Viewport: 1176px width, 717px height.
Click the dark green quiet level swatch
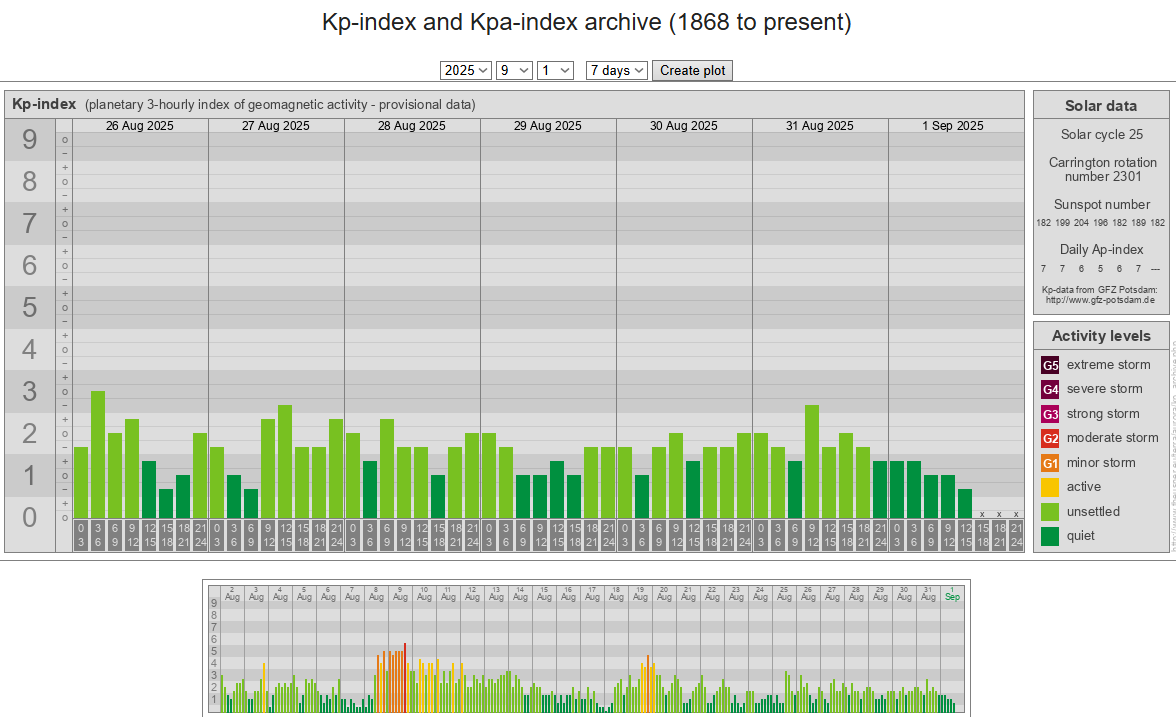(1050, 536)
